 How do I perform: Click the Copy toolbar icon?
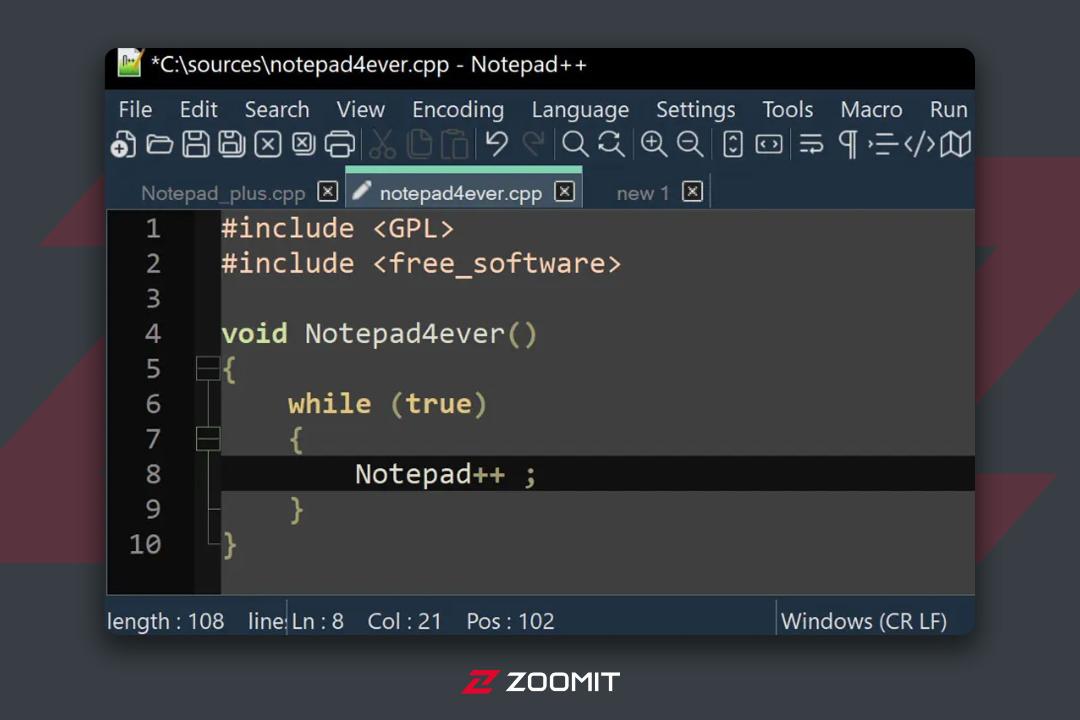pos(419,145)
